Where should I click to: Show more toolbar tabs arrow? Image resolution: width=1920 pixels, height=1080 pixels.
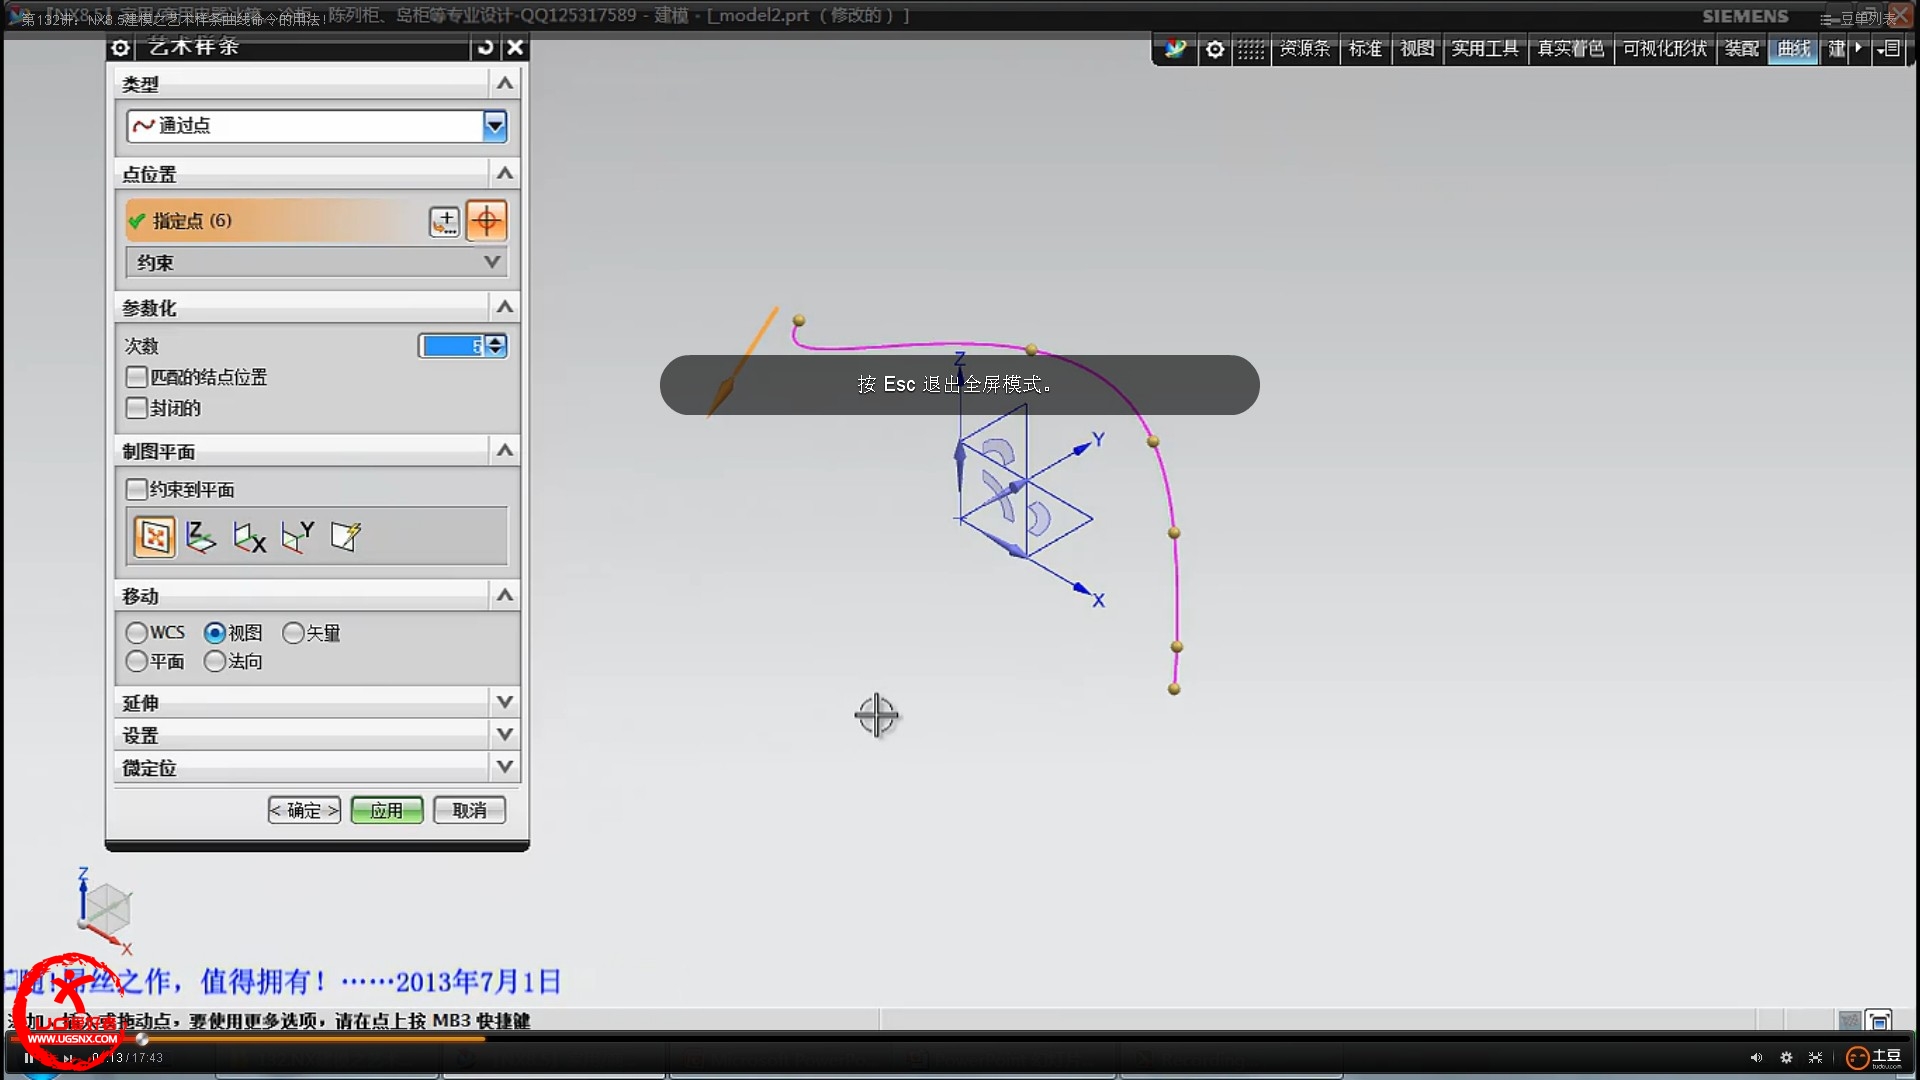coord(1859,48)
